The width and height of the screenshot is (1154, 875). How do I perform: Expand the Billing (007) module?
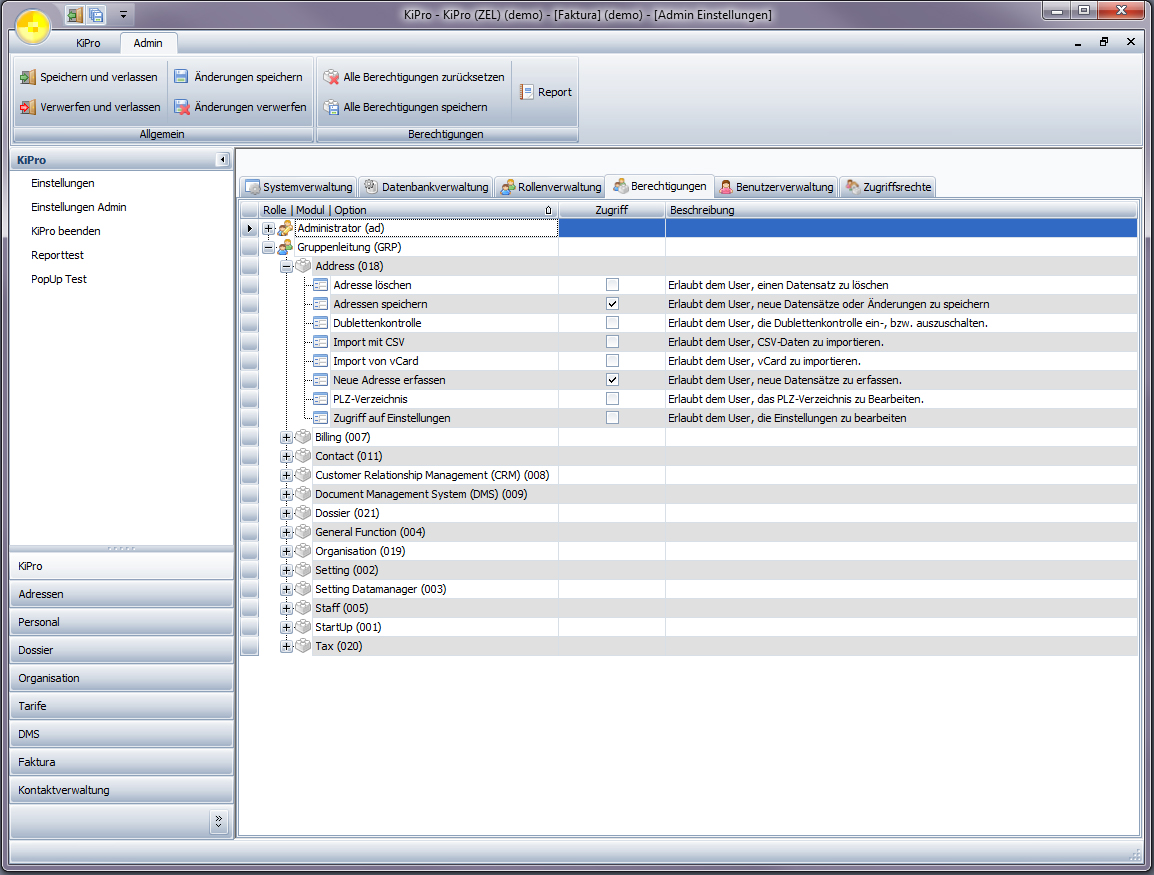click(286, 438)
